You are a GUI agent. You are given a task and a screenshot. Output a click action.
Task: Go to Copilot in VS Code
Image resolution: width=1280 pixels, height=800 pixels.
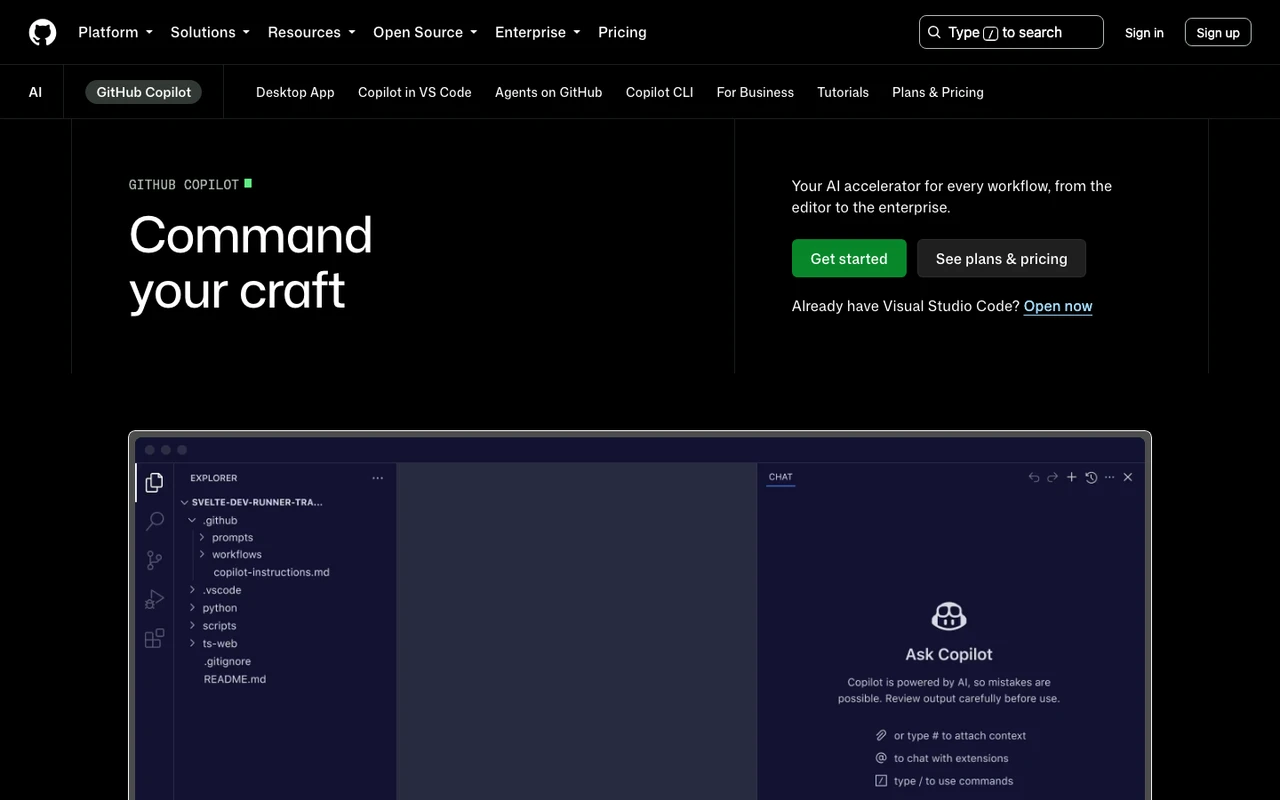tap(415, 92)
